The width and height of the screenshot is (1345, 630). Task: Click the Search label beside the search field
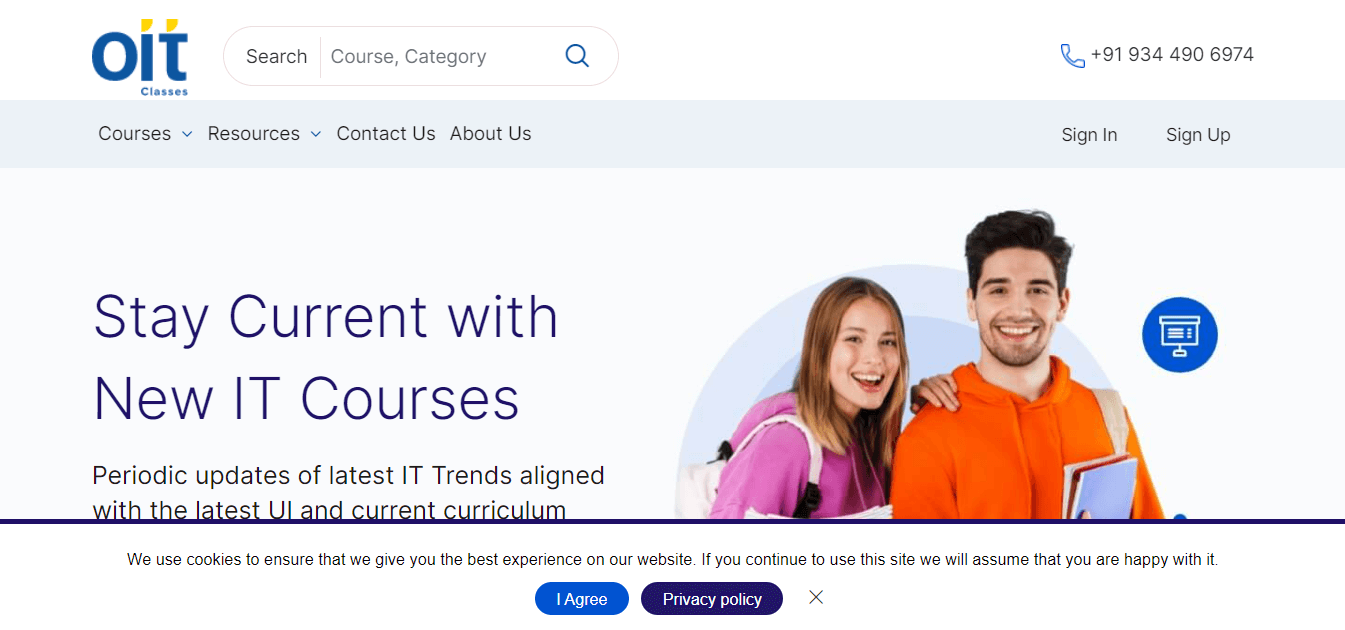[x=277, y=57]
